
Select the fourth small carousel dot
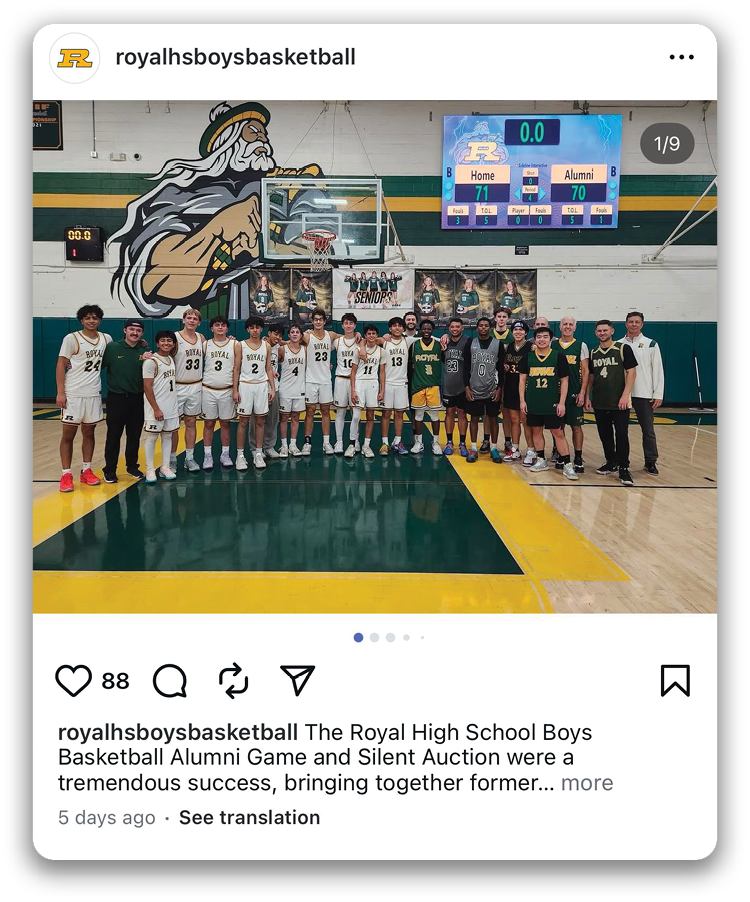(407, 637)
